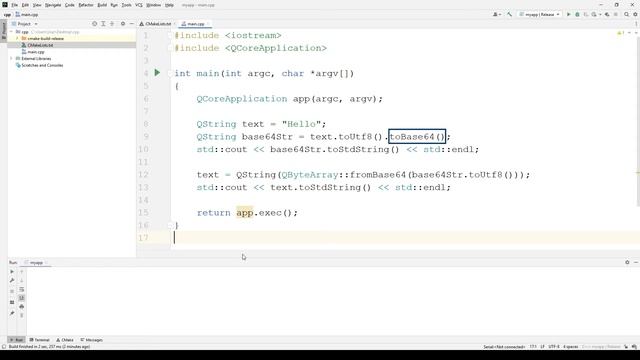Open the Edit menu
Image resolution: width=640 pixels, height=360 pixels.
[x=25, y=5]
